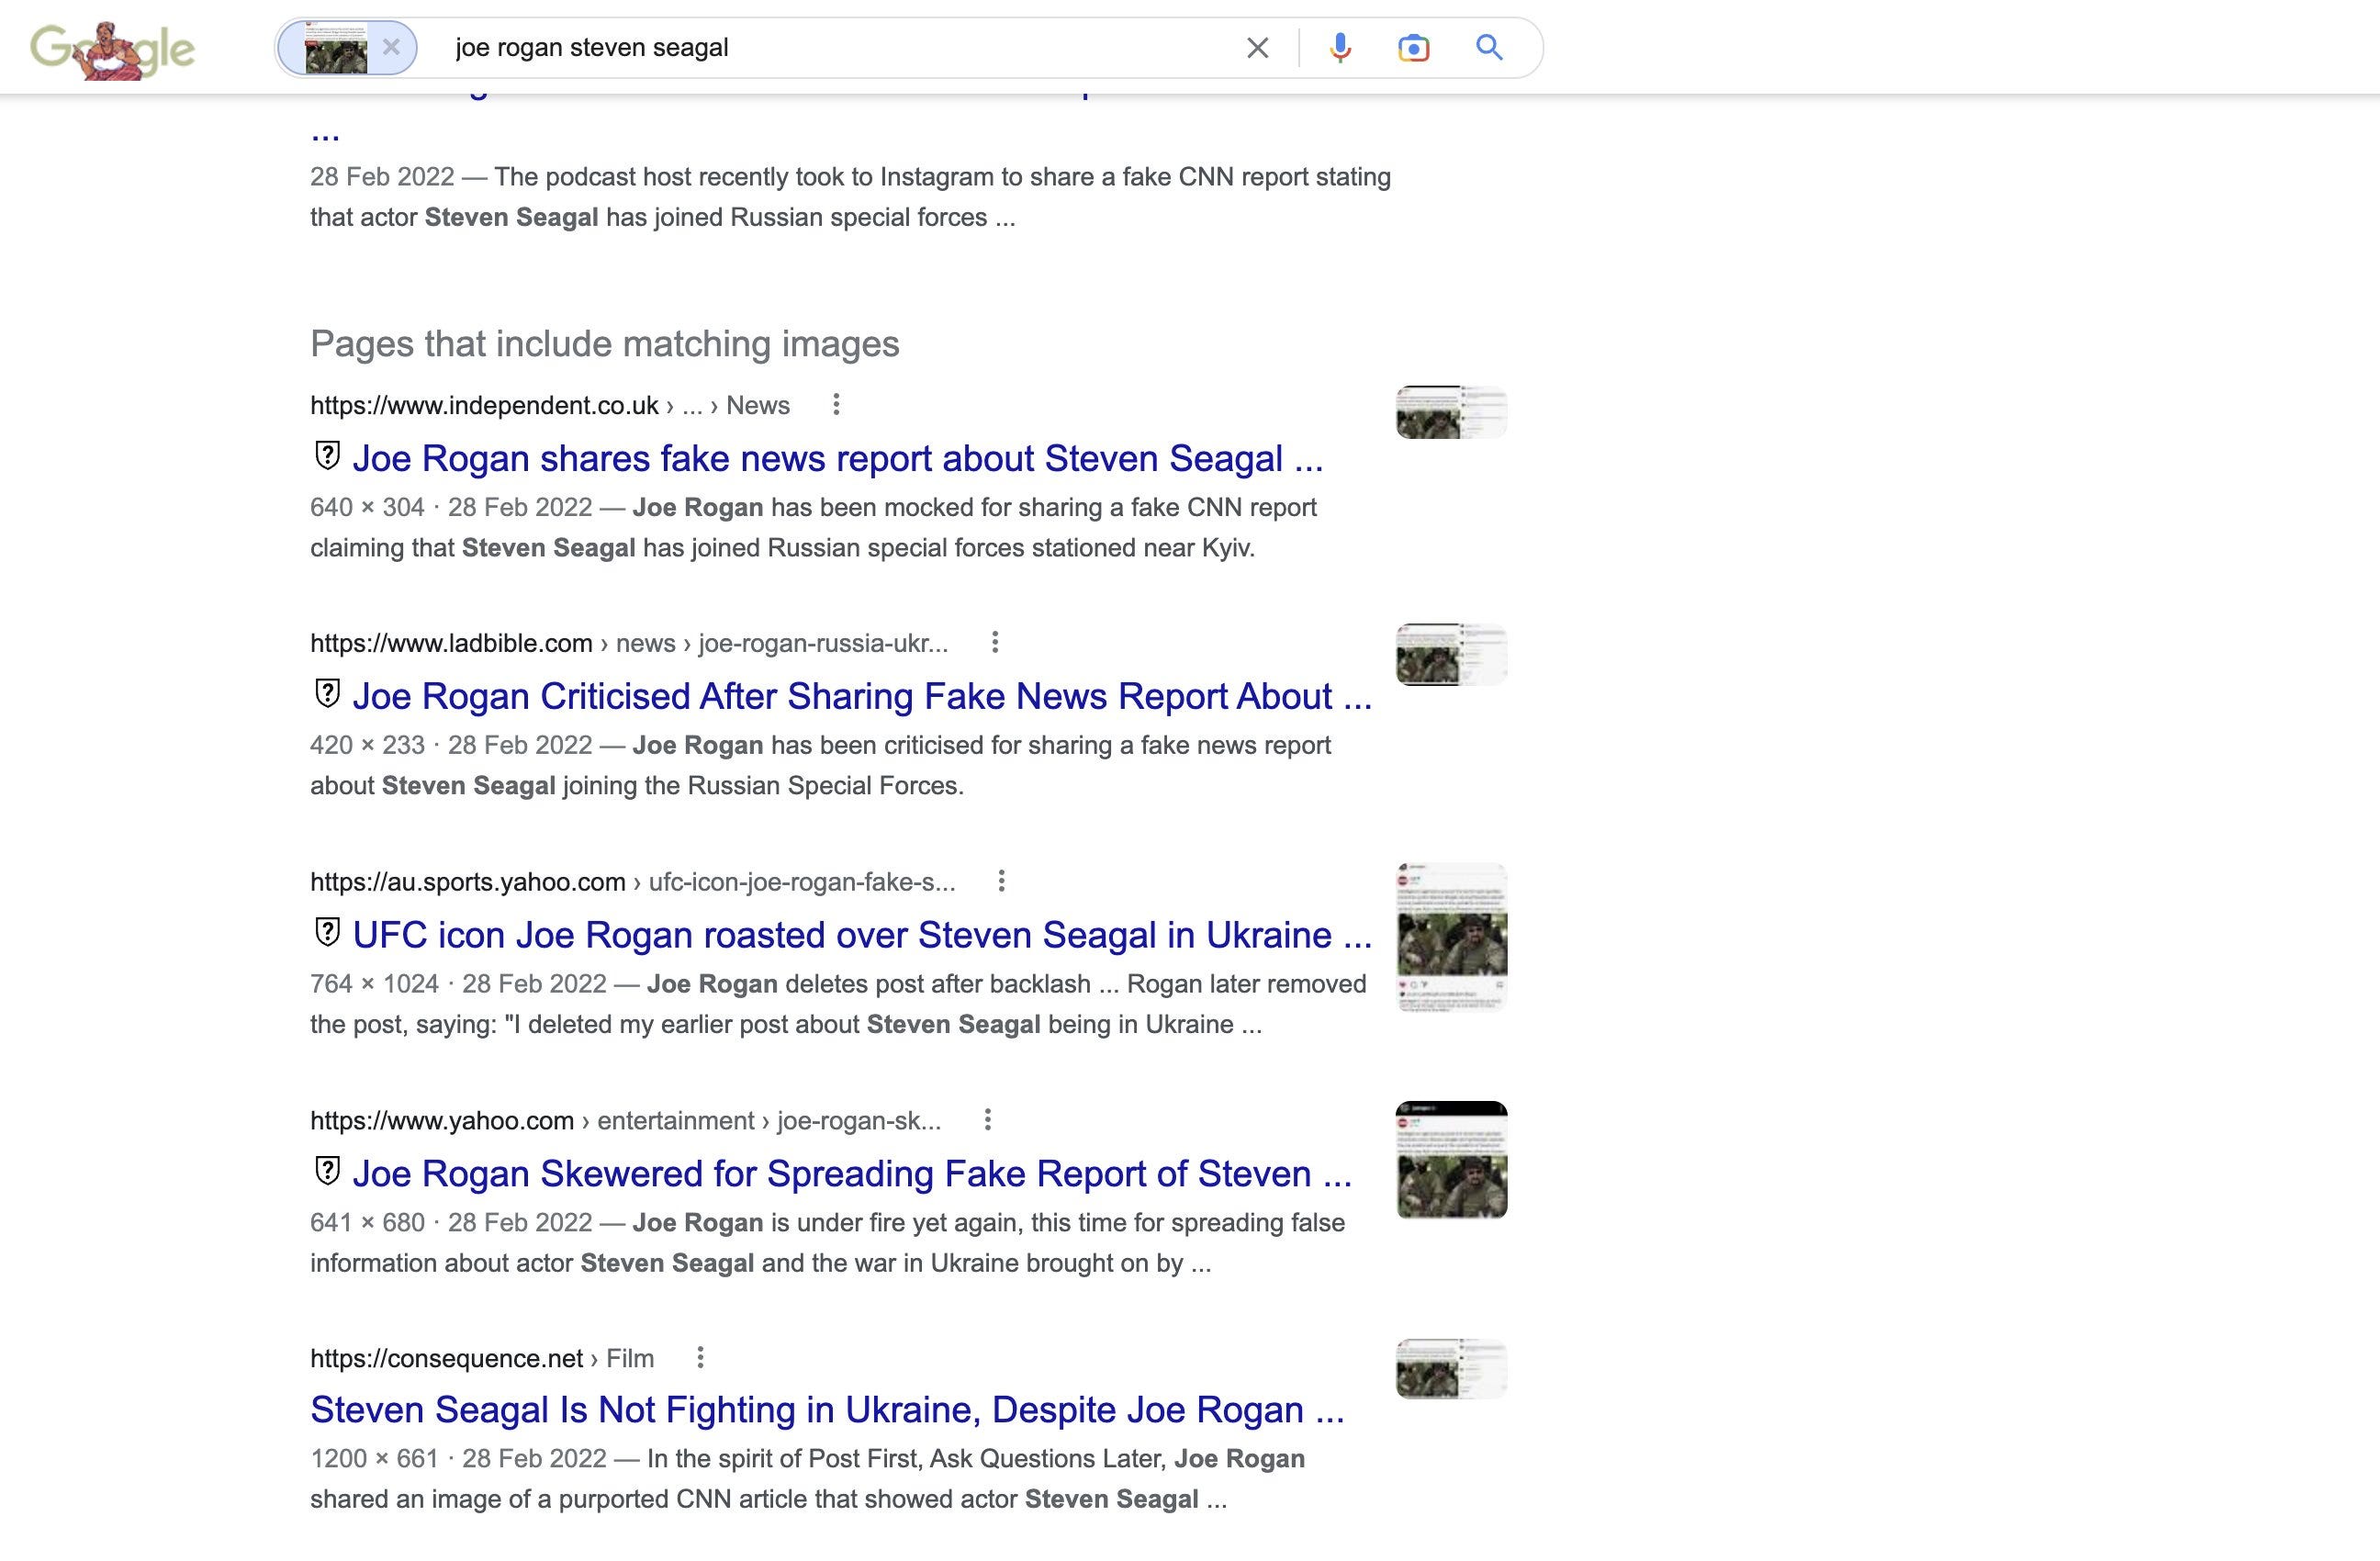
Task: Open more options for www.yahoo.com result
Action: coord(987,1120)
